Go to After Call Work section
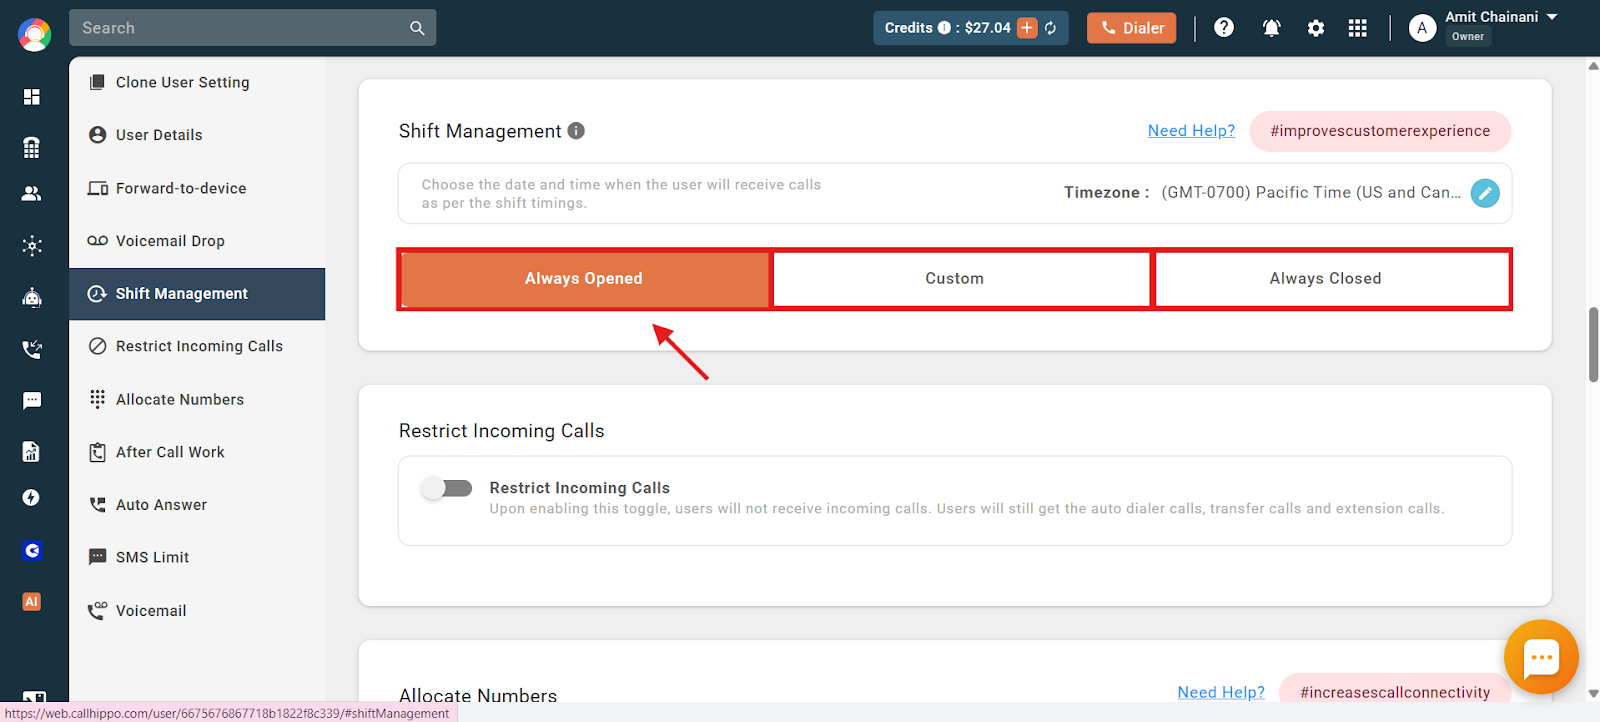Image resolution: width=1600 pixels, height=722 pixels. (x=197, y=452)
